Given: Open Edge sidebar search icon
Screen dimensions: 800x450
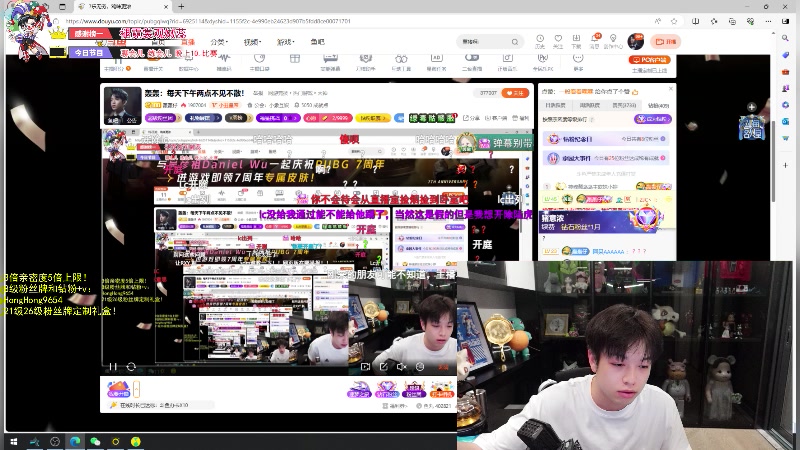Looking at the screenshot, I should (785, 38).
